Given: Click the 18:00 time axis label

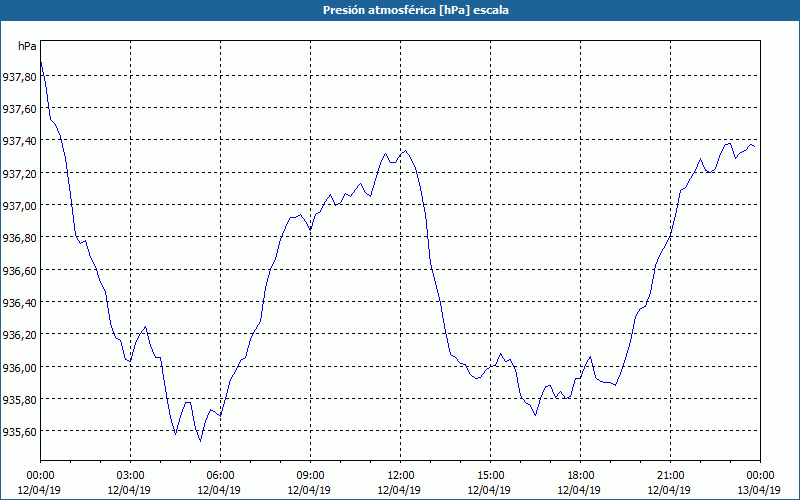Looking at the screenshot, I should 580,476.
